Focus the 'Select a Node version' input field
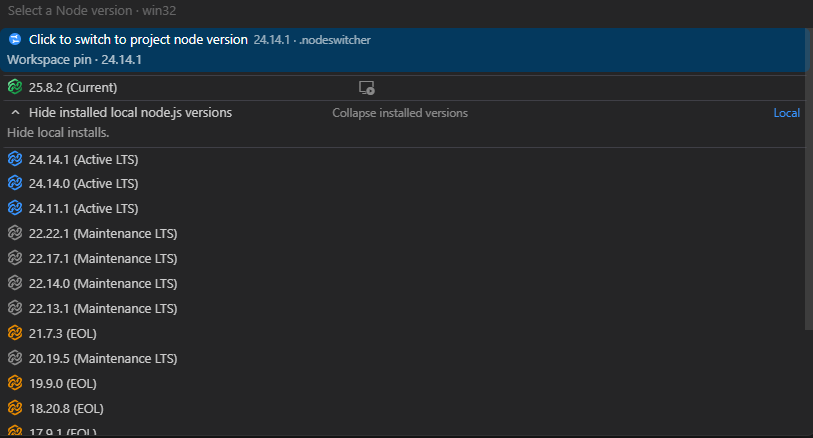The width and height of the screenshot is (813, 438). coord(406,10)
